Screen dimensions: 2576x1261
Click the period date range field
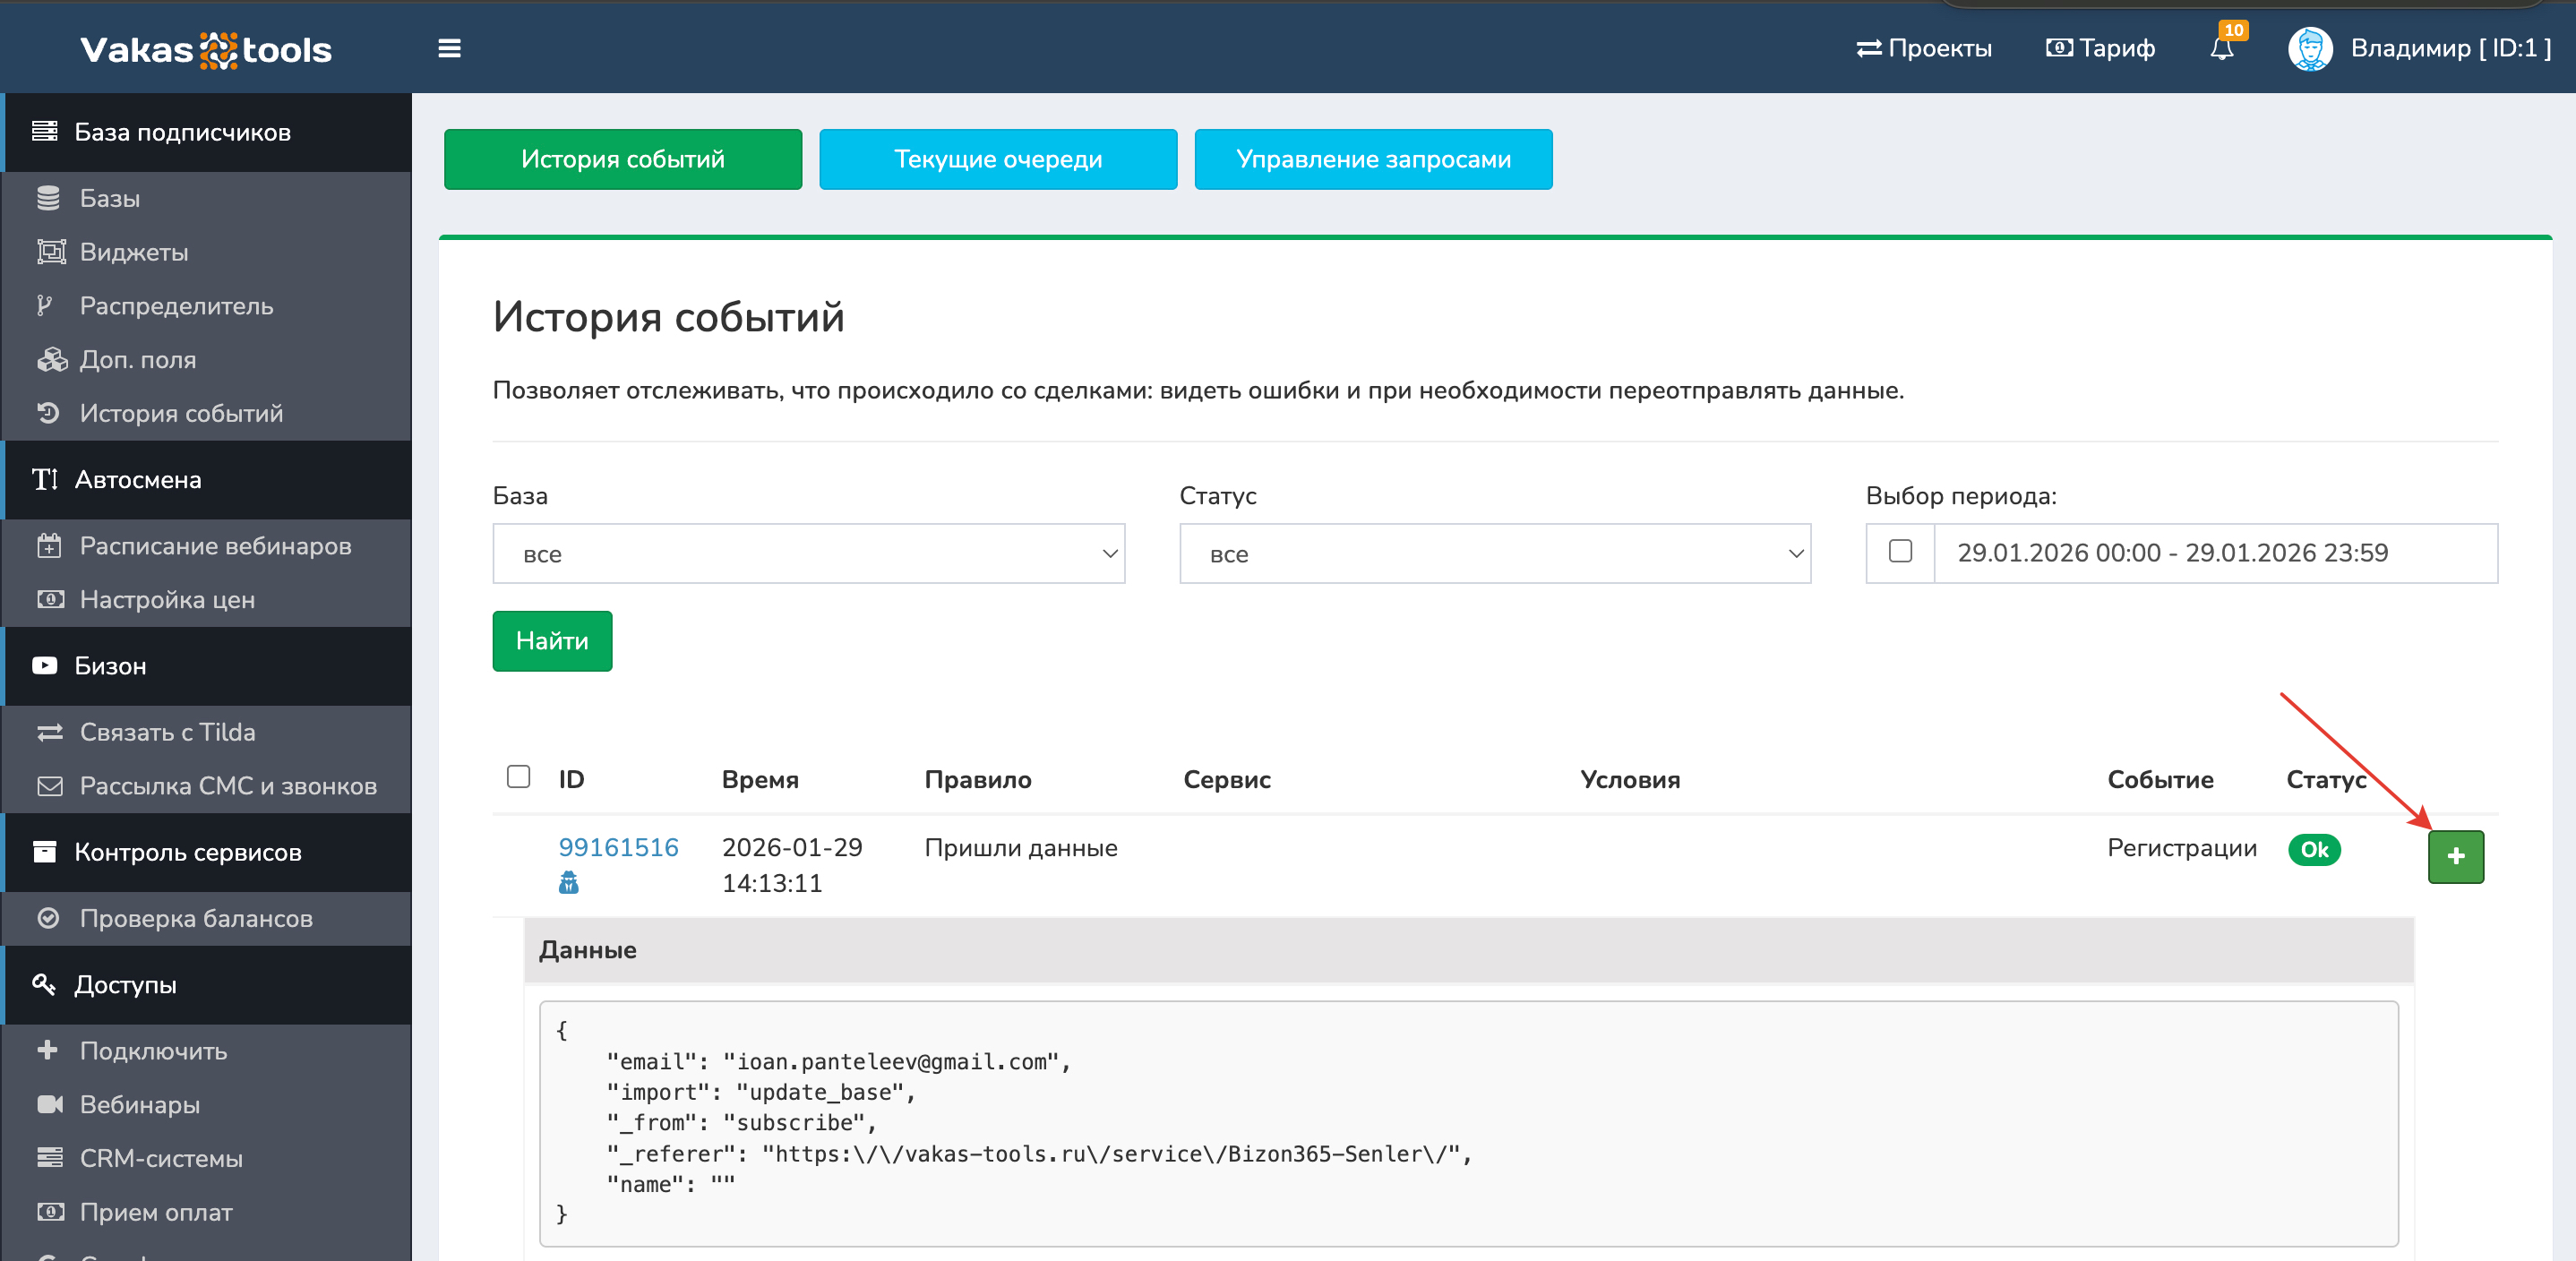click(2214, 553)
